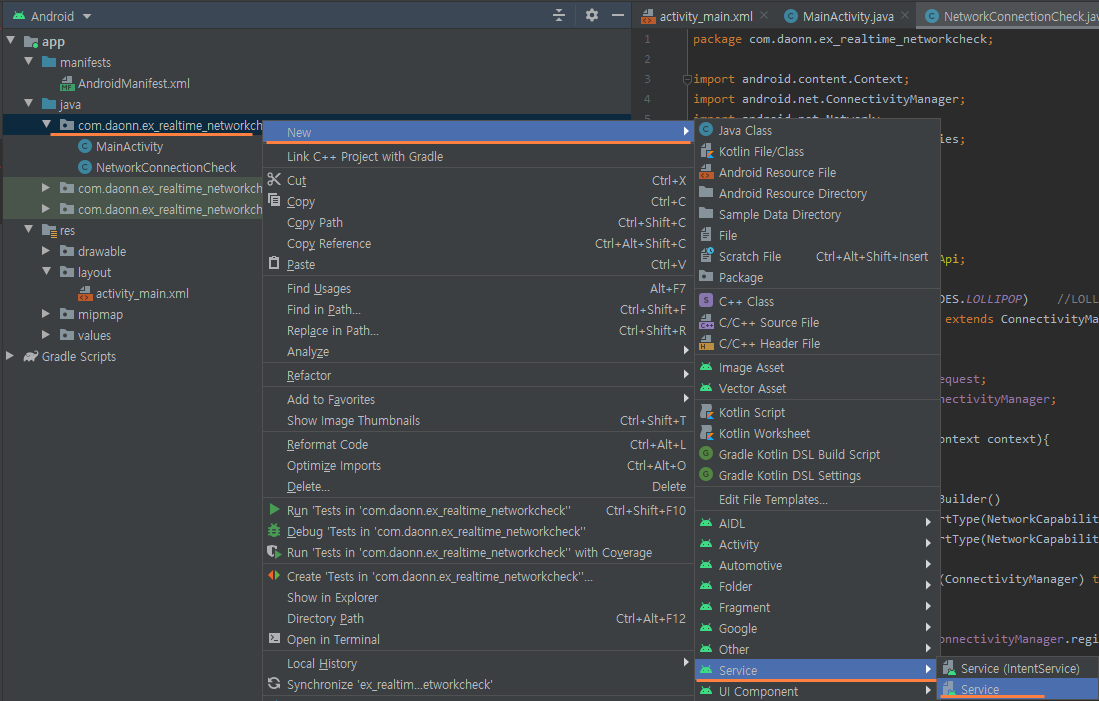This screenshot has width=1099, height=701.
Task: Expand the values folder
Action: [x=46, y=335]
